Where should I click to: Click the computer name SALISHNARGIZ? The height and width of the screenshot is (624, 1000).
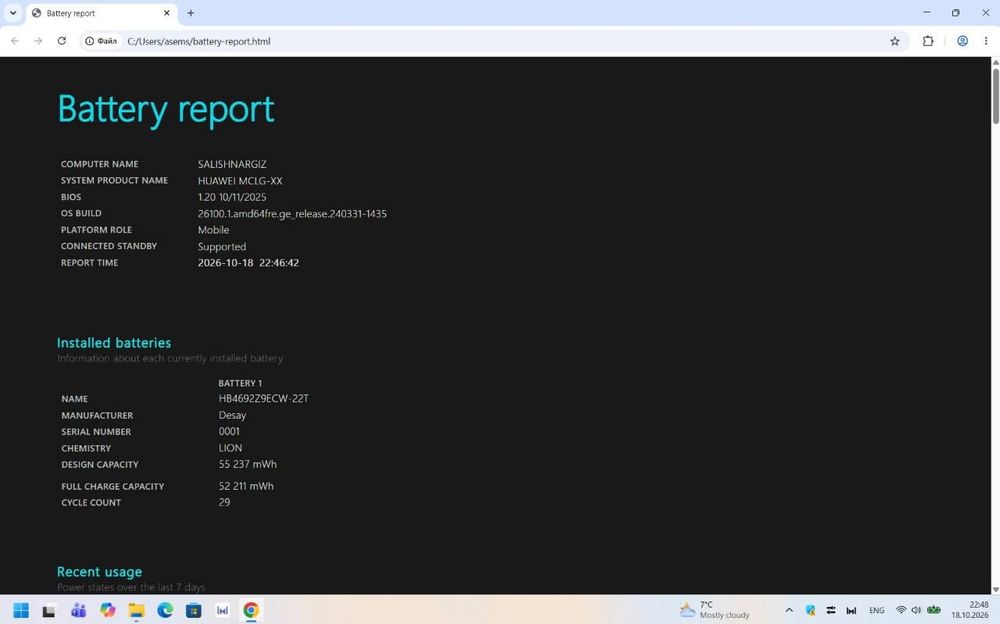tap(232, 164)
